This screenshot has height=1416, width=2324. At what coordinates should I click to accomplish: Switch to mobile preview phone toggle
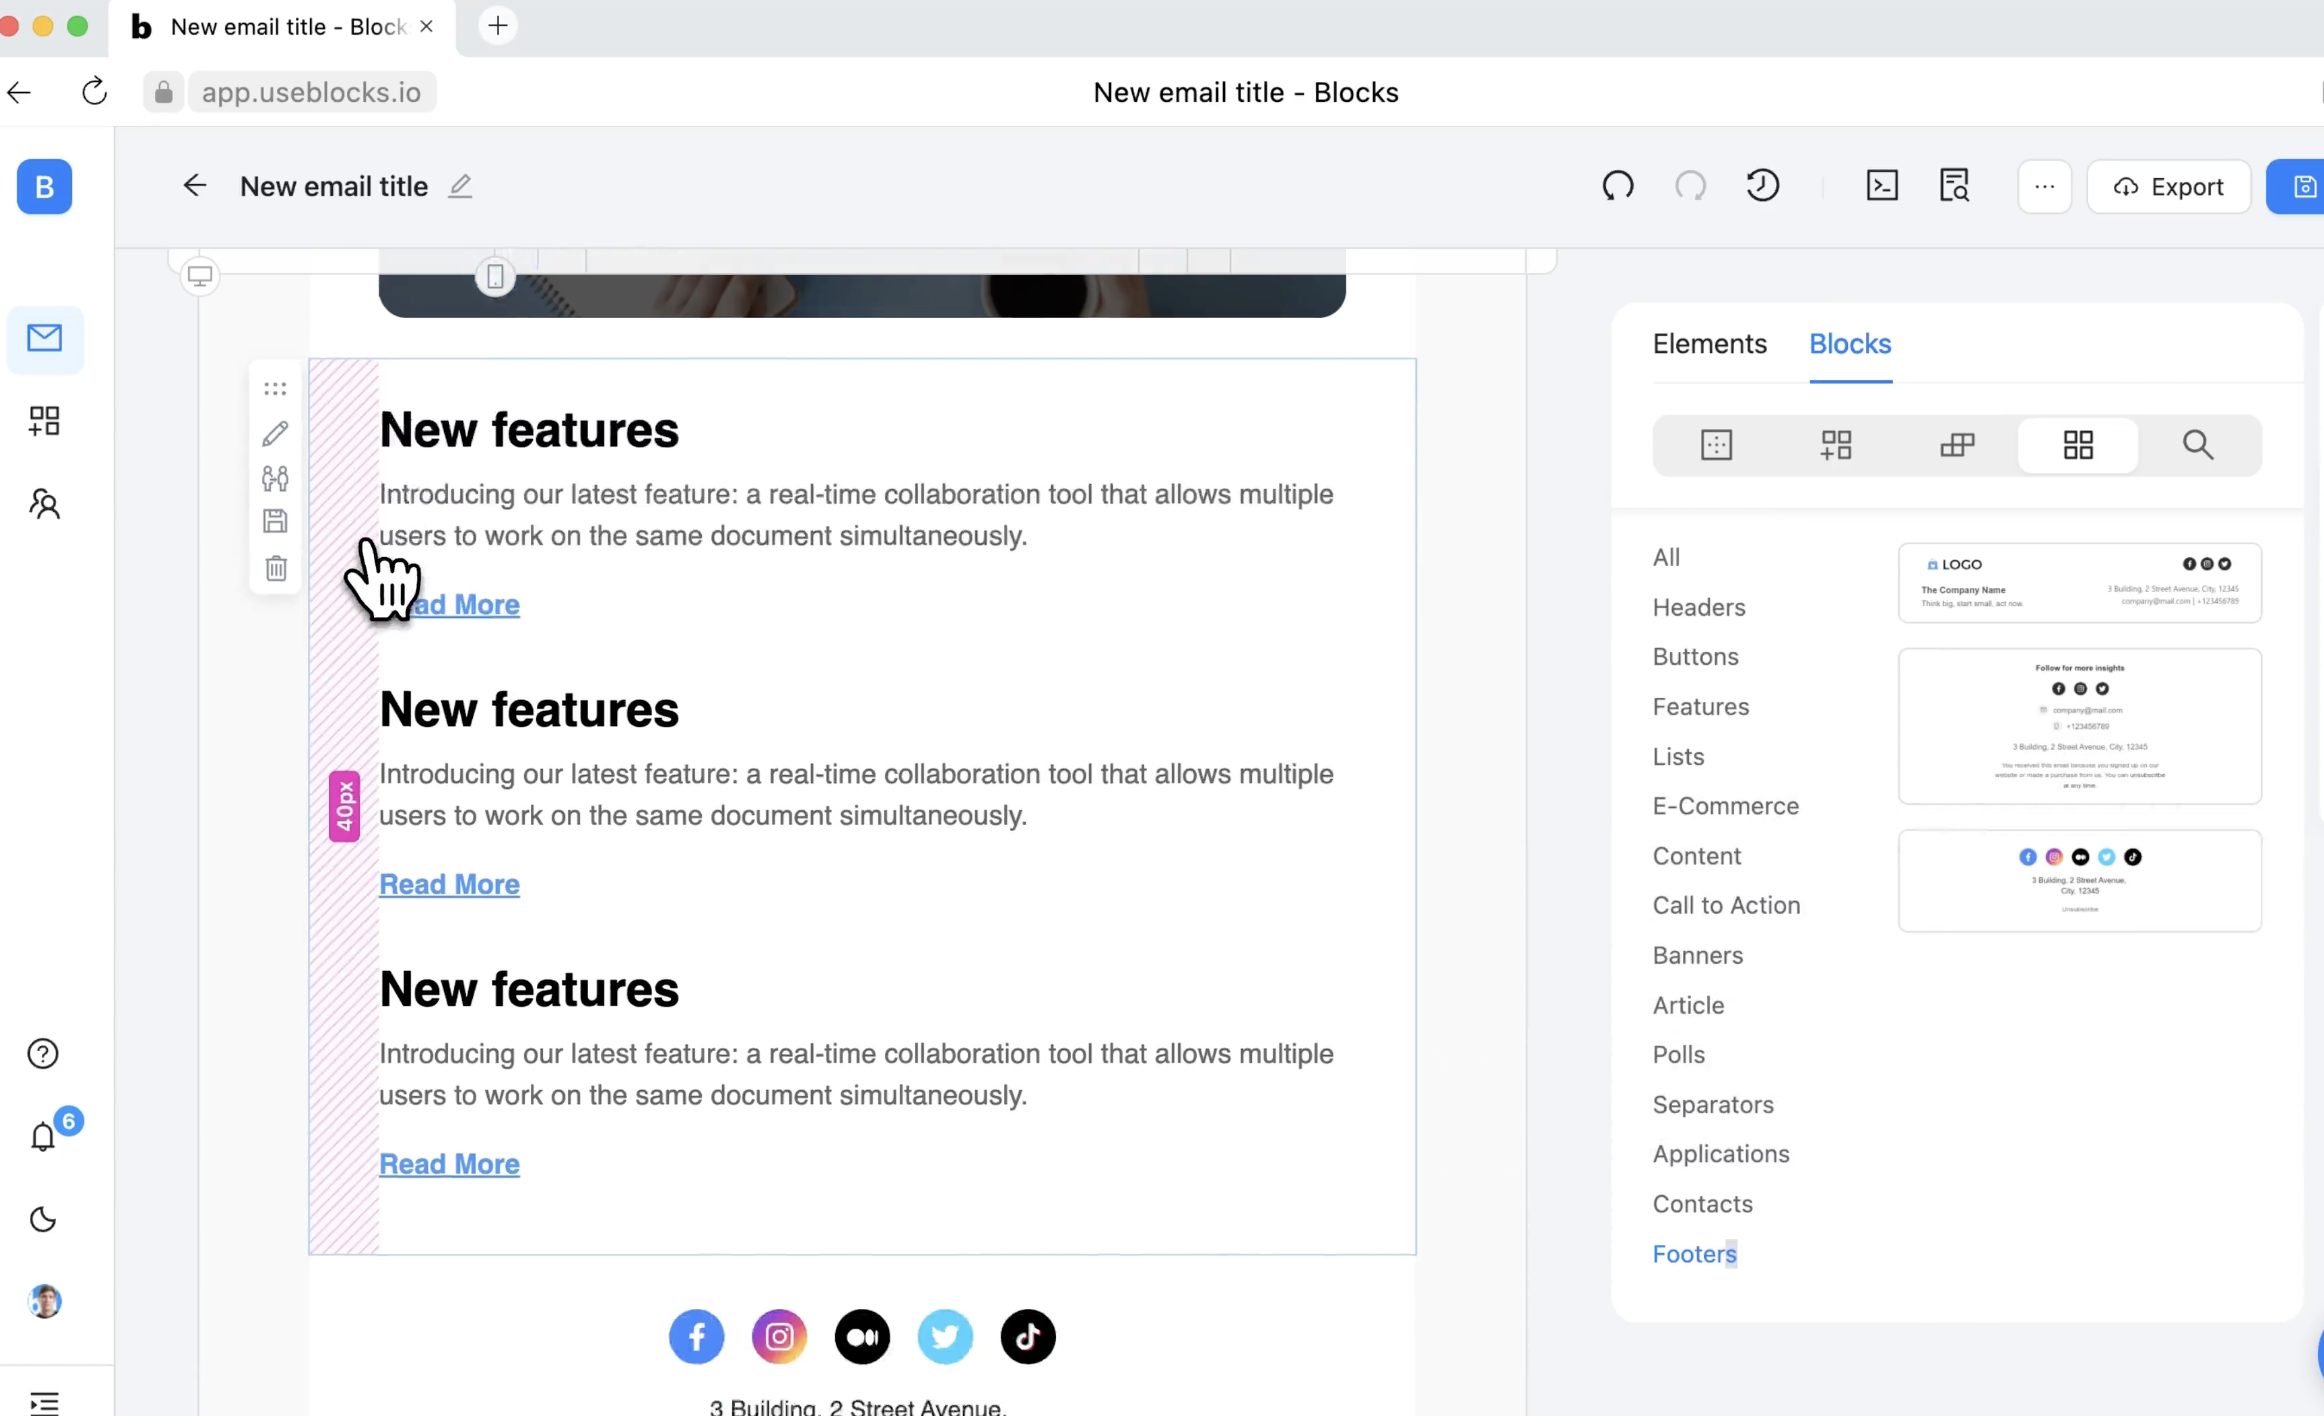click(x=495, y=276)
